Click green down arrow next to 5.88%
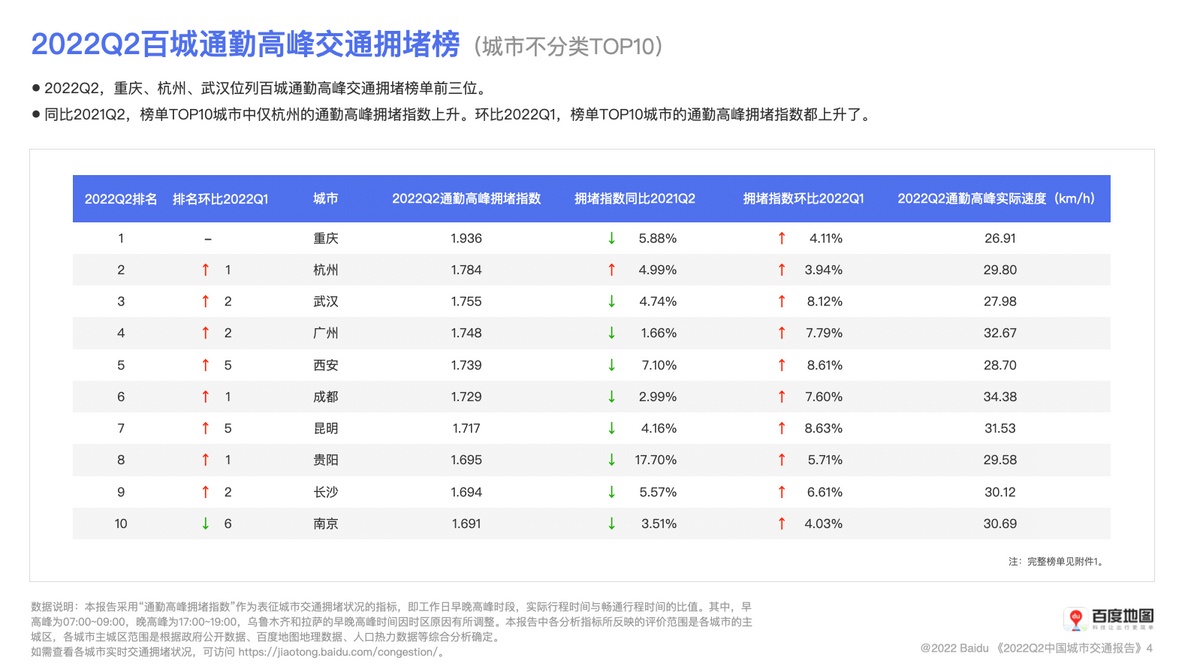The height and width of the screenshot is (667, 1200). [611, 238]
